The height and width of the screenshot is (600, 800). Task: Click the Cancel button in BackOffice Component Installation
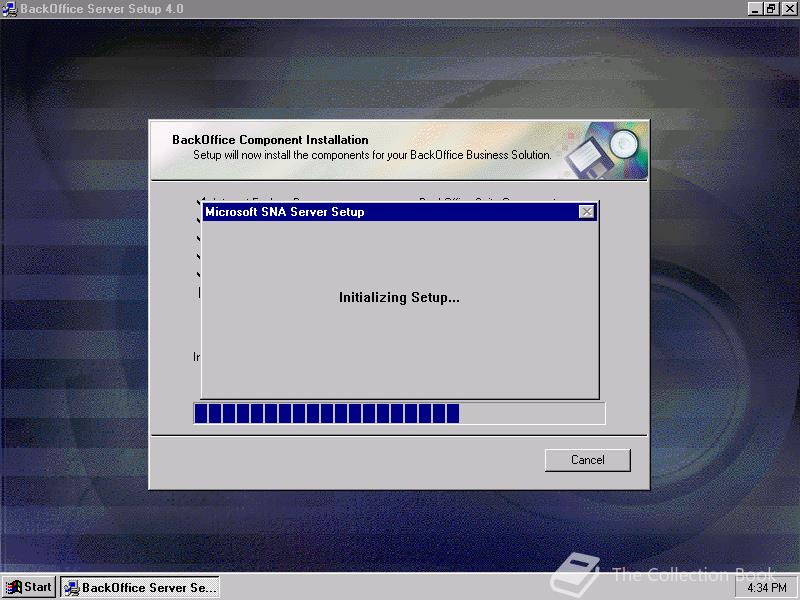pos(587,460)
